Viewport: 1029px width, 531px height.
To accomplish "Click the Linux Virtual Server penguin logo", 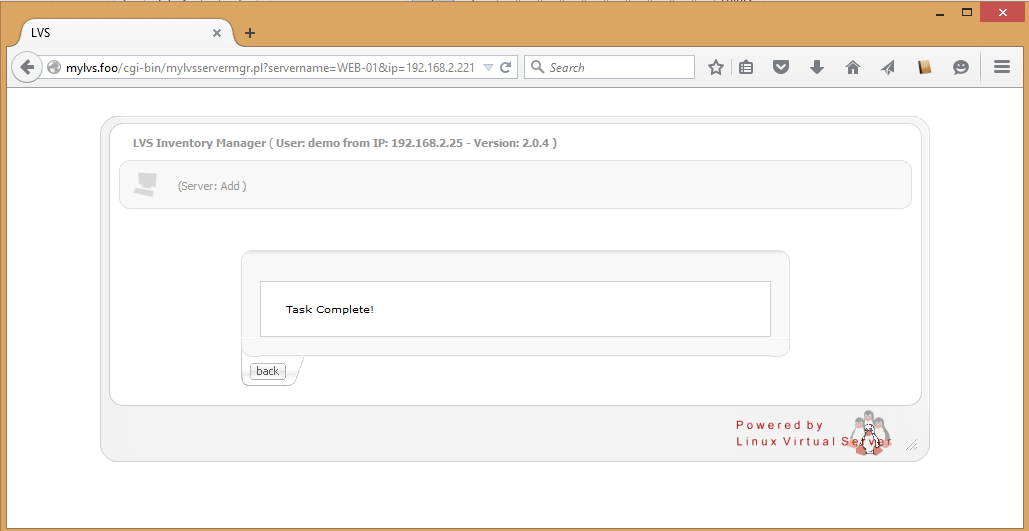I will point(869,433).
